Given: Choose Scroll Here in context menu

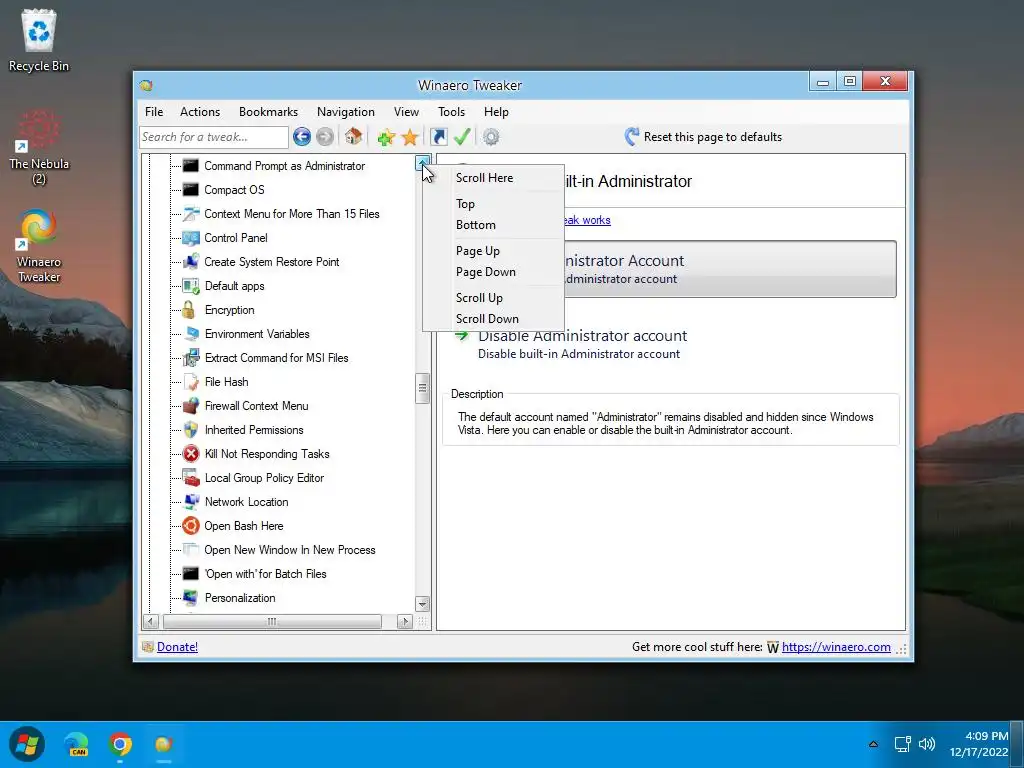Looking at the screenshot, I should tap(494, 178).
